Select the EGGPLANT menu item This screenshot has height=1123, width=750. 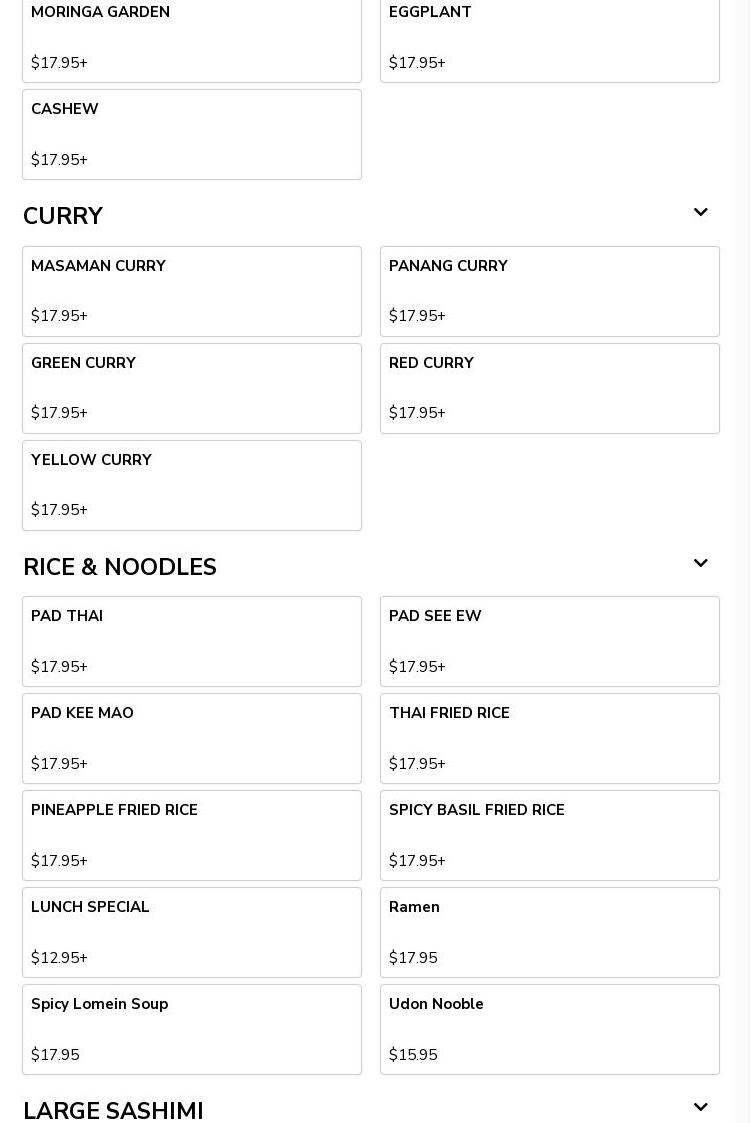tap(549, 39)
